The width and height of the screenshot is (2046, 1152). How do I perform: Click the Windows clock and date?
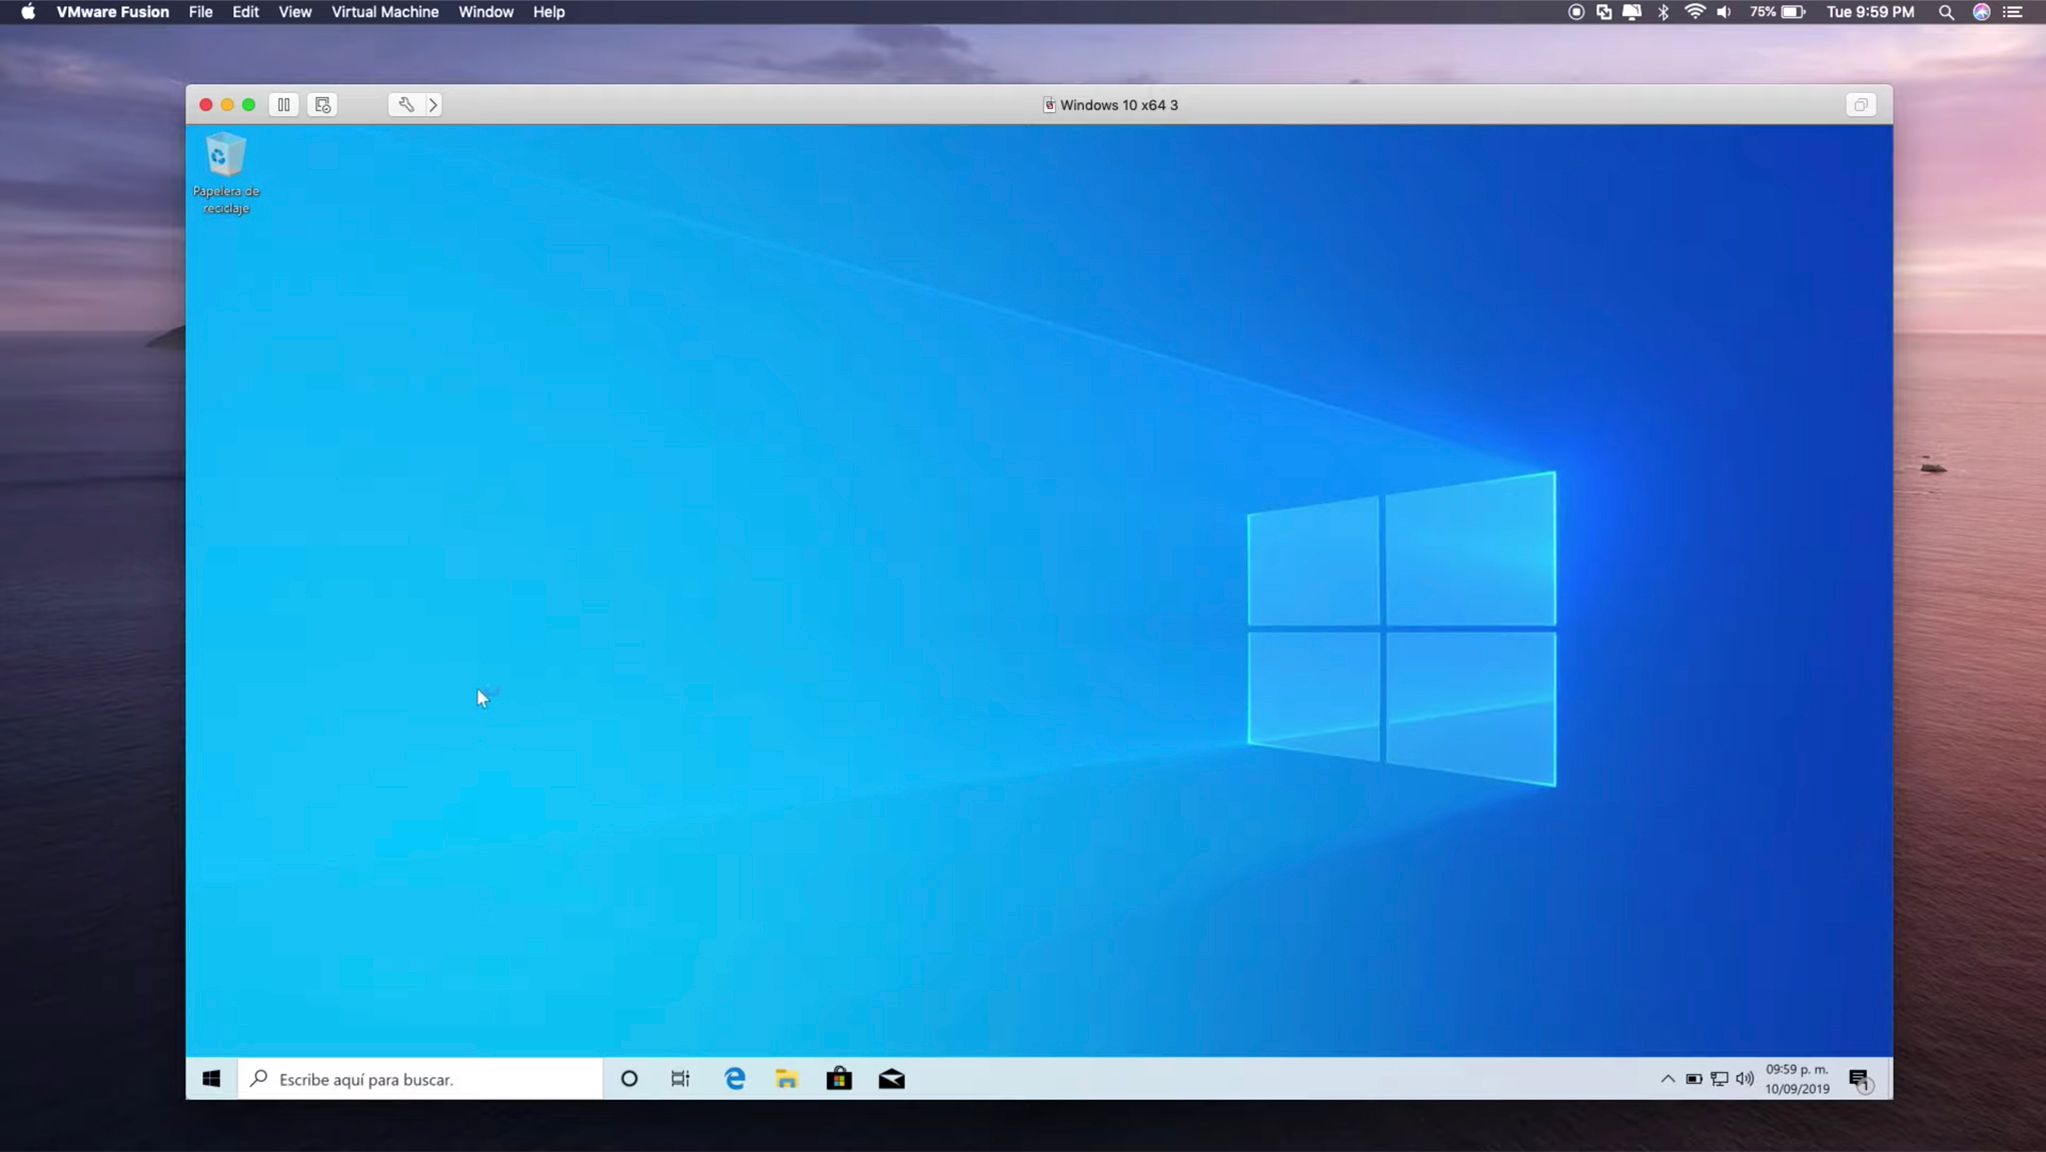[x=1797, y=1079]
